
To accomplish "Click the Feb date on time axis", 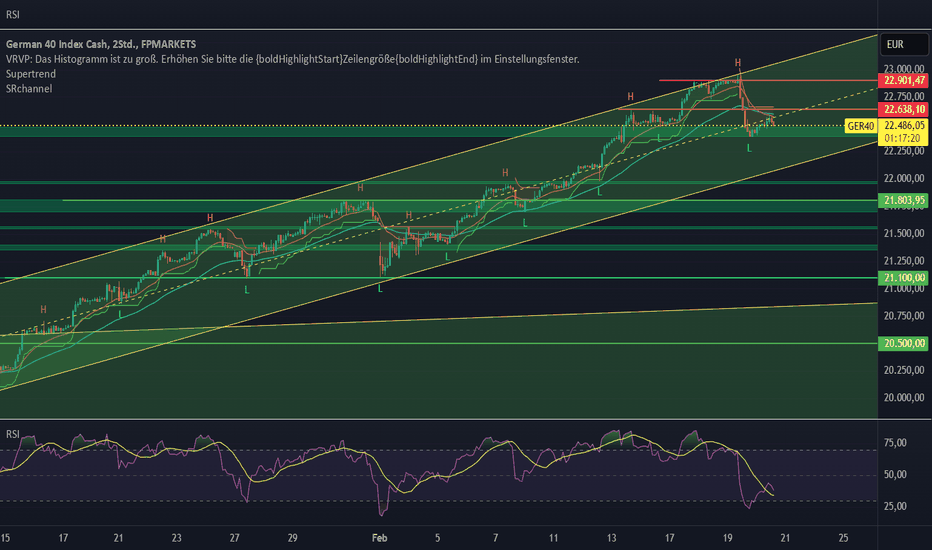I will [379, 538].
